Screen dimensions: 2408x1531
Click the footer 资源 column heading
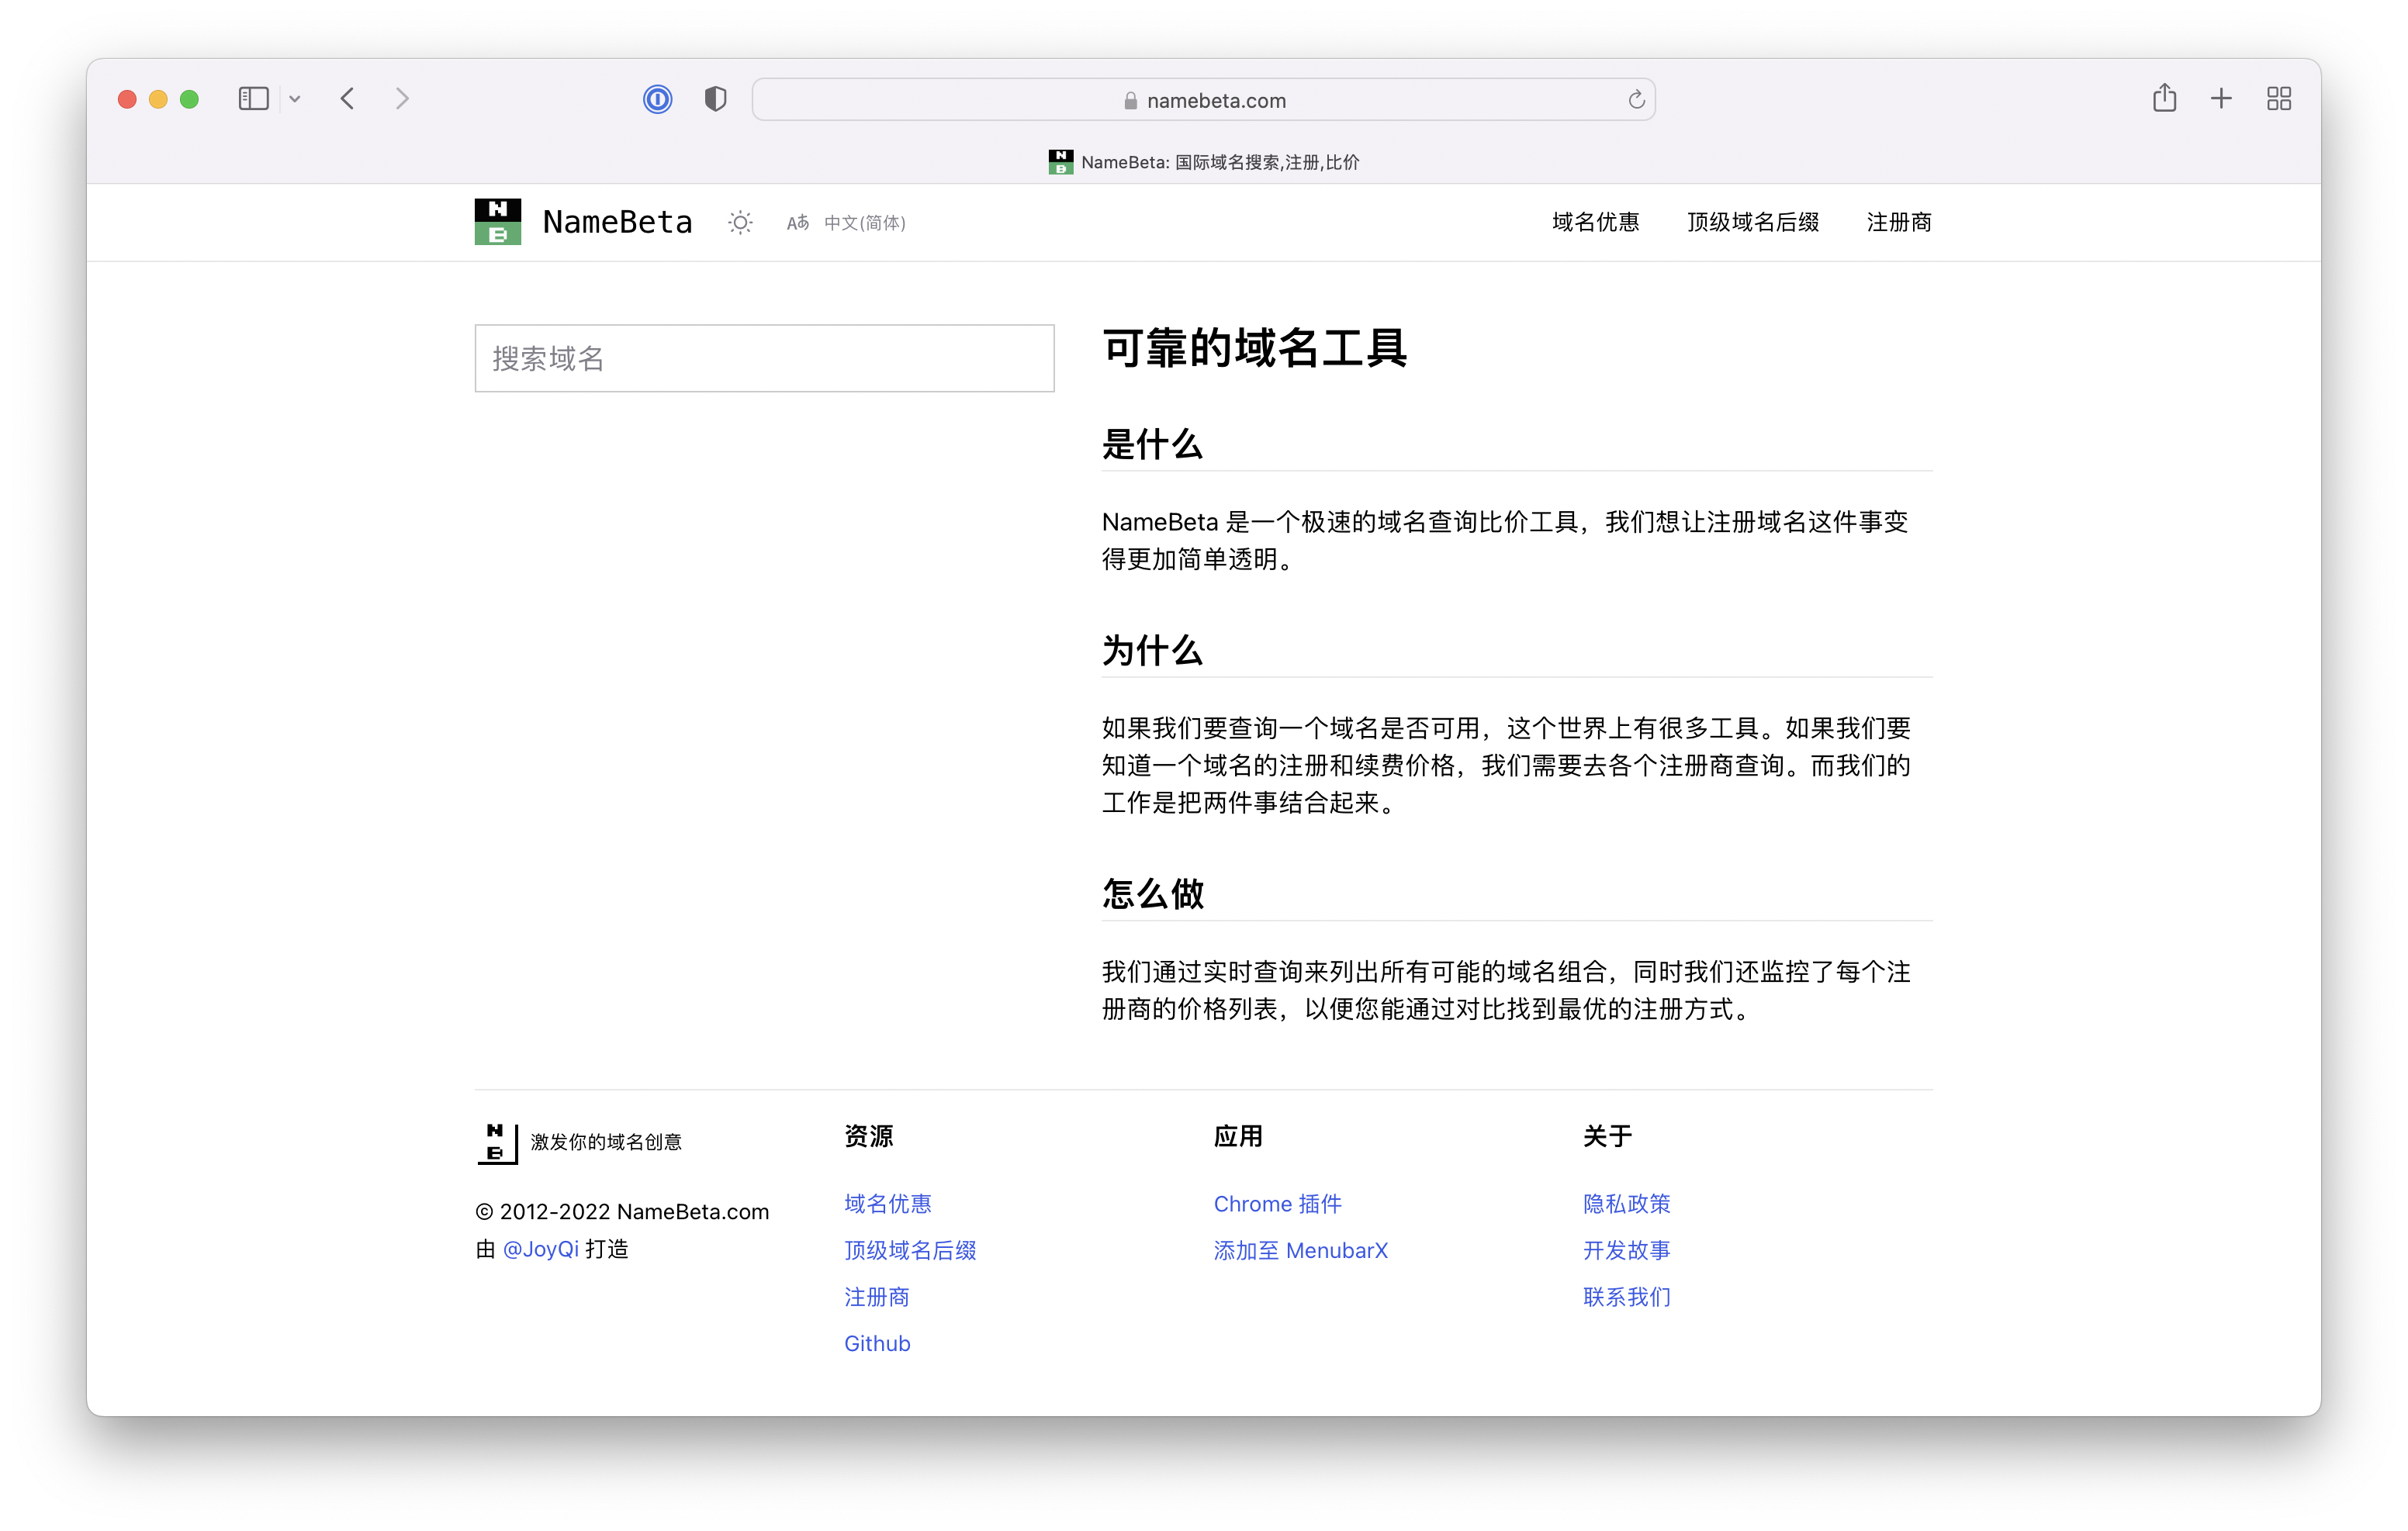[869, 1136]
